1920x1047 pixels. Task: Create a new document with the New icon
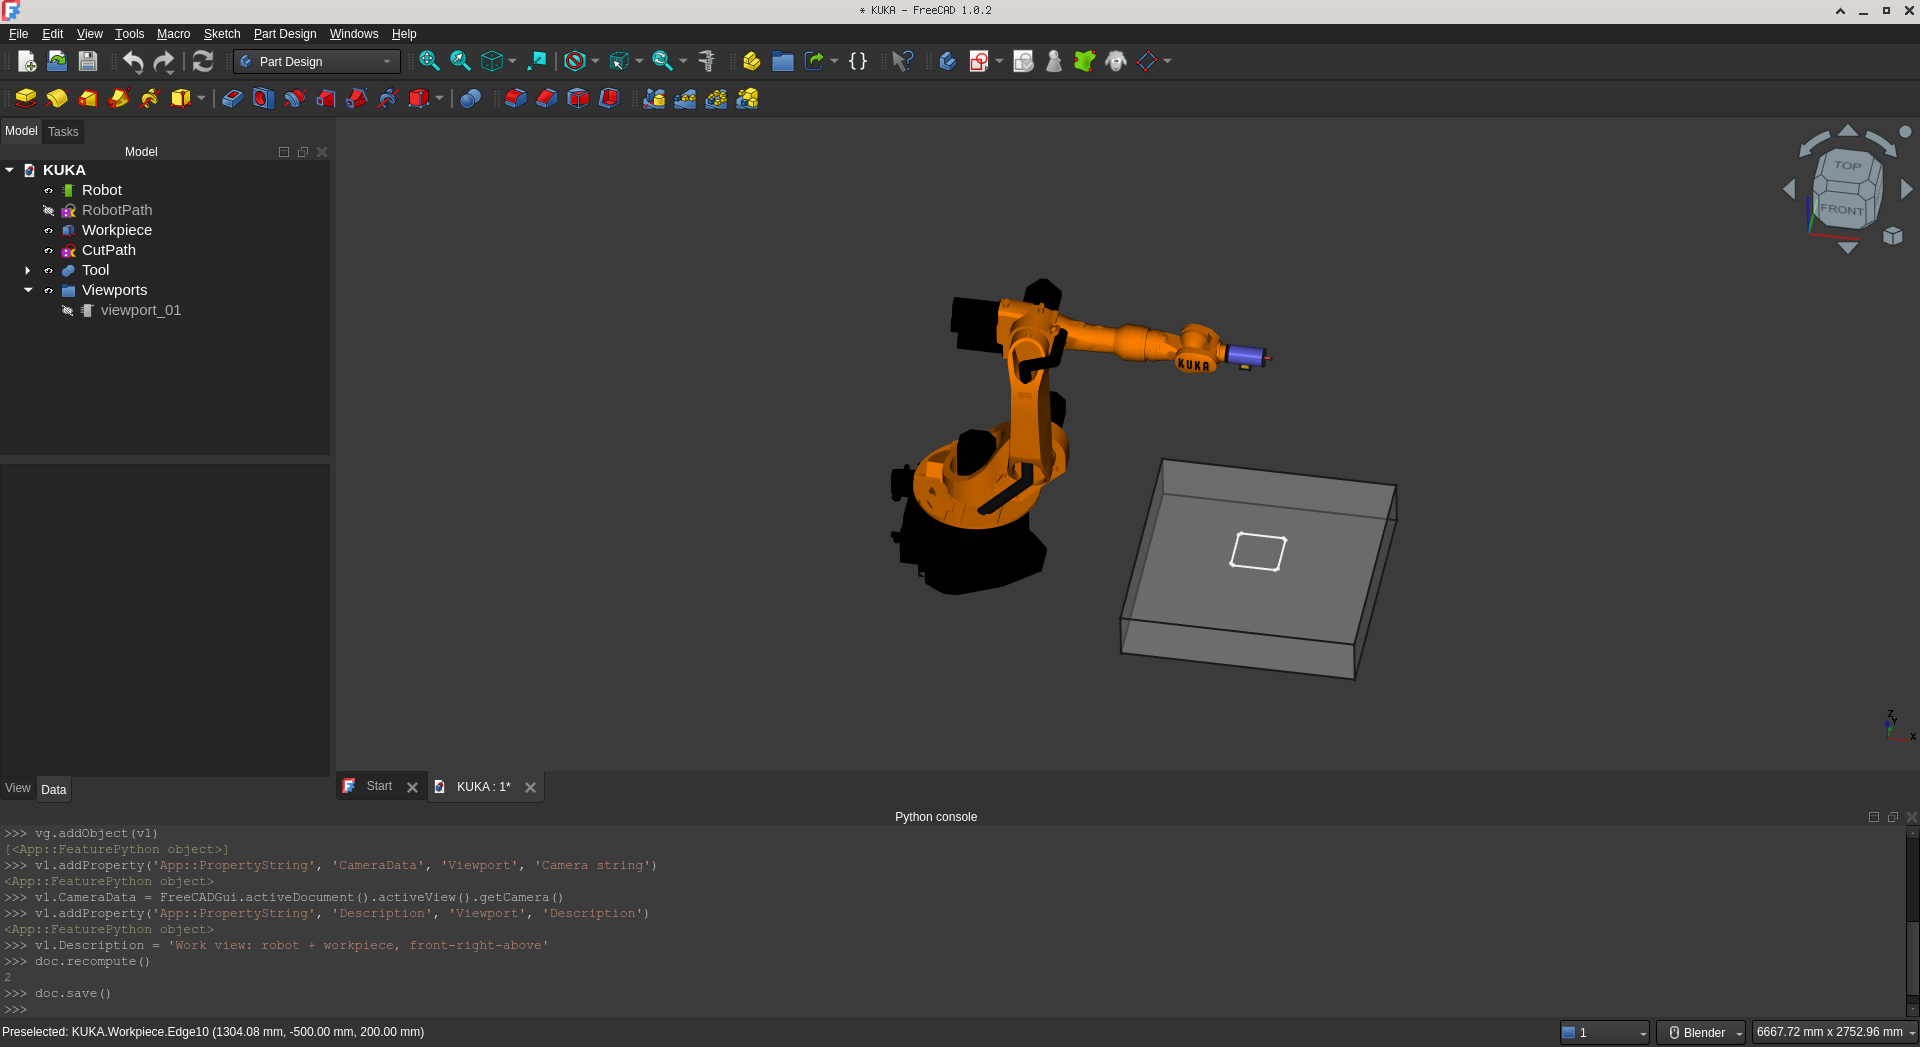tap(27, 62)
